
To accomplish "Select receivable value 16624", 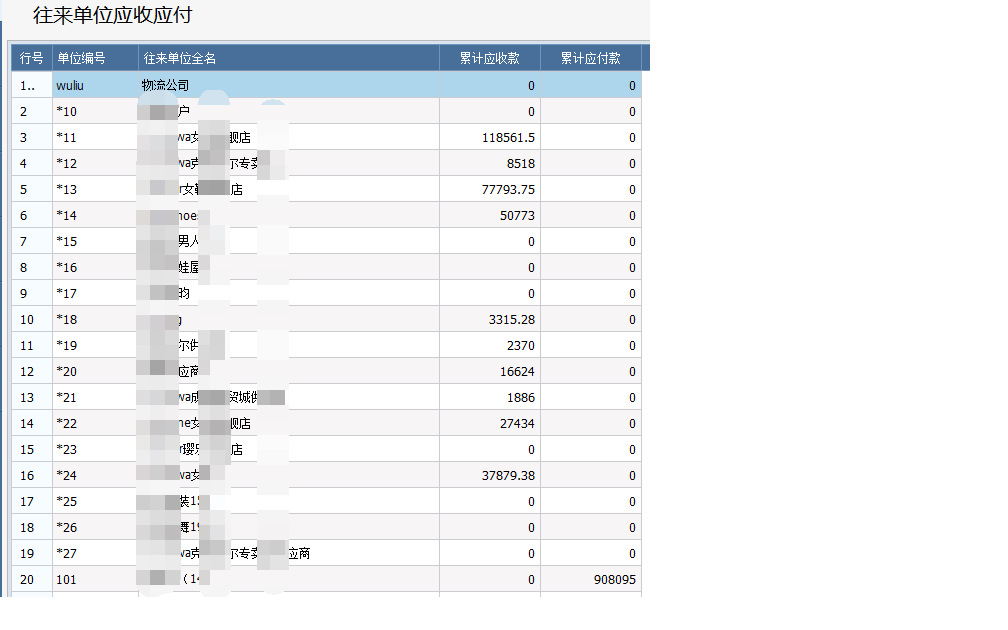I will click(490, 372).
